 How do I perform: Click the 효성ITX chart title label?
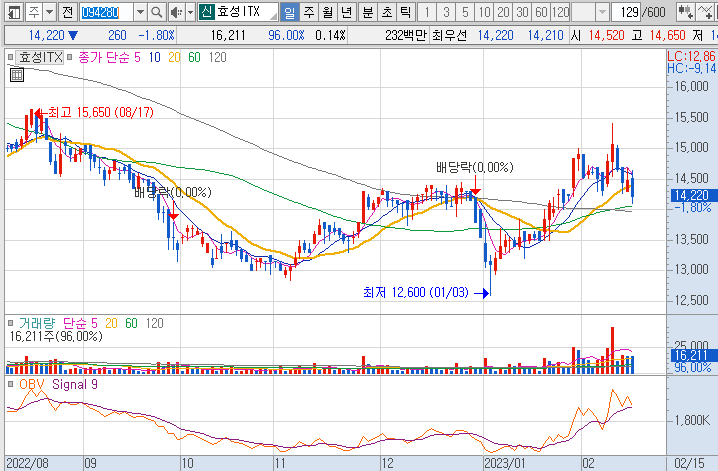click(40, 57)
